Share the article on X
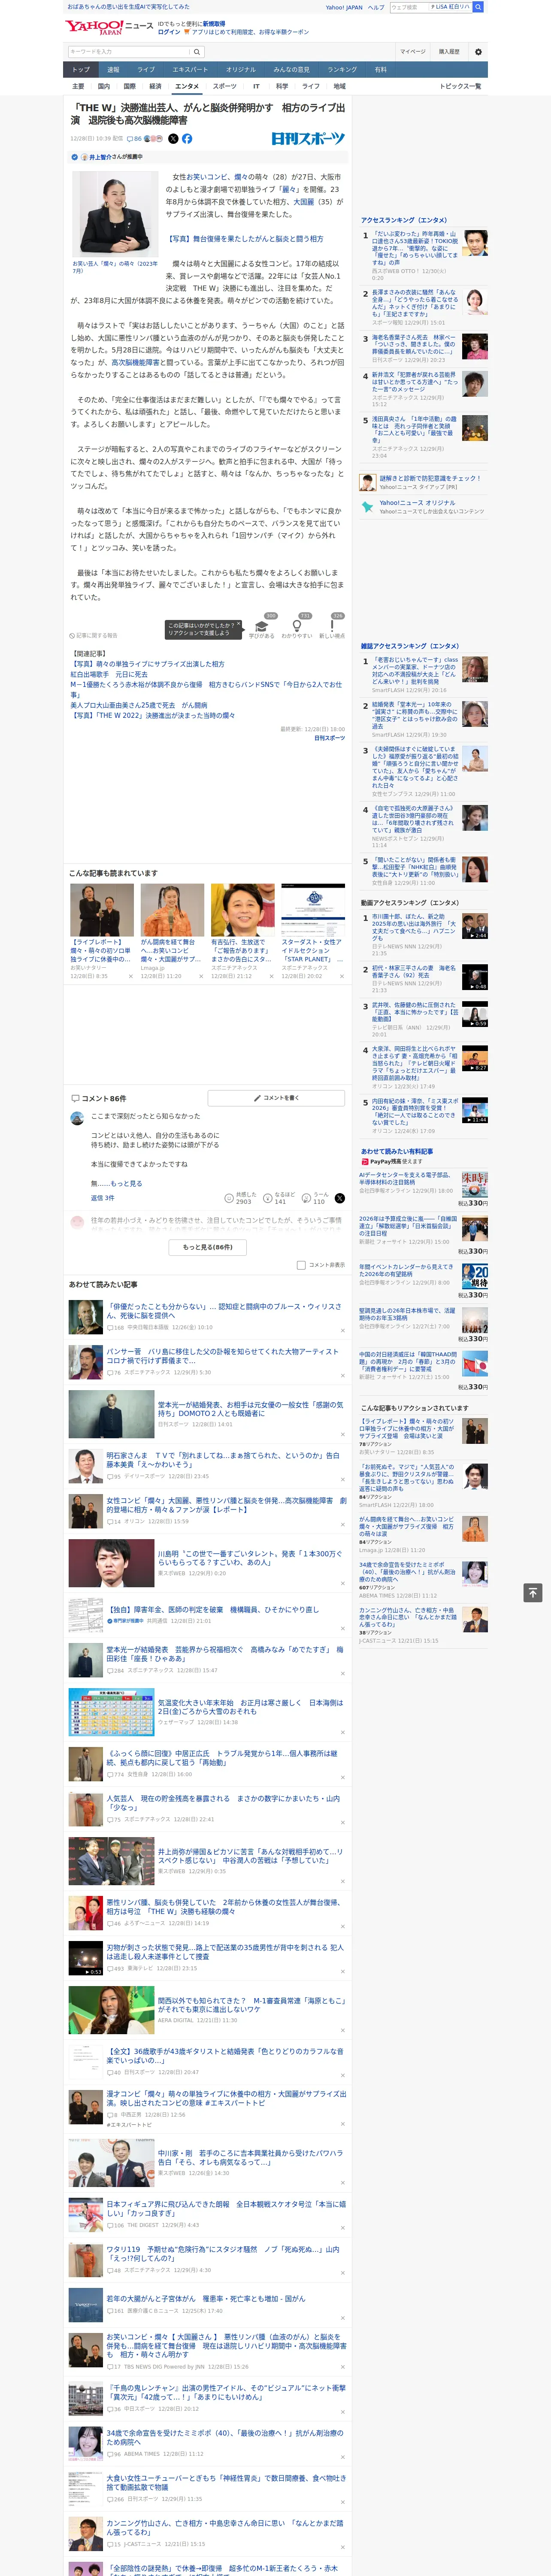This screenshot has height=2576, width=551. (173, 139)
